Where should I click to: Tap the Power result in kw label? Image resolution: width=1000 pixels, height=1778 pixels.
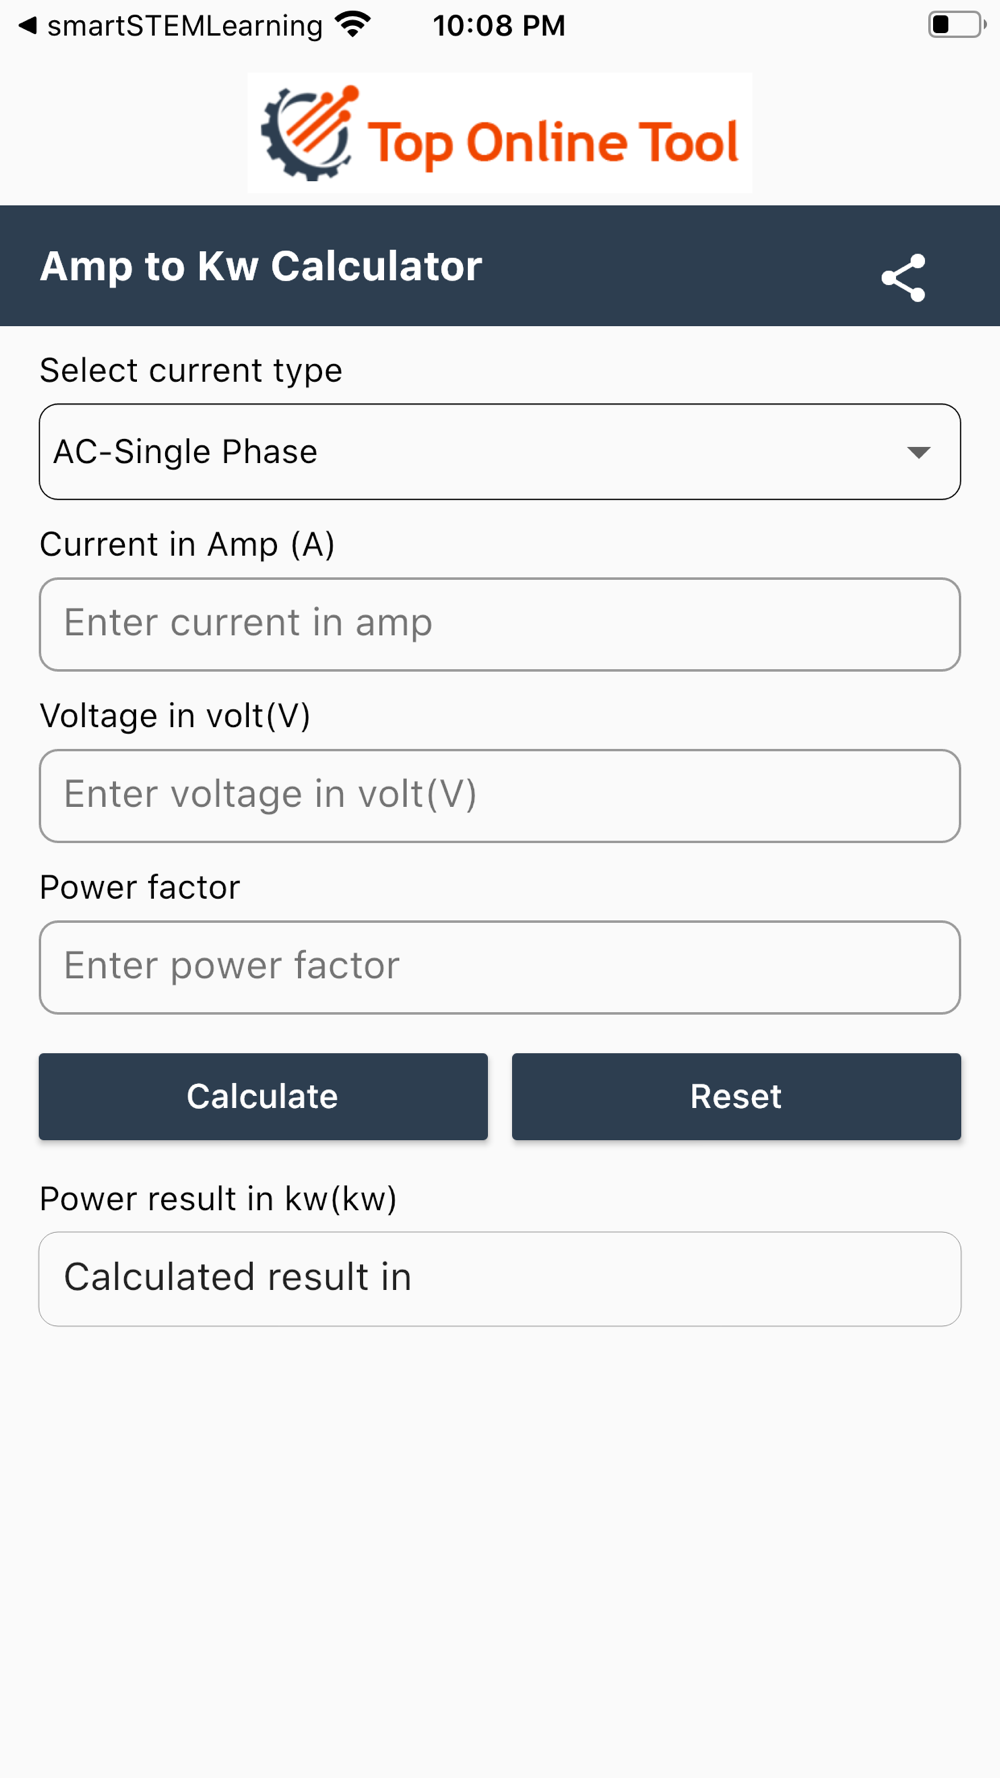[x=218, y=1198]
